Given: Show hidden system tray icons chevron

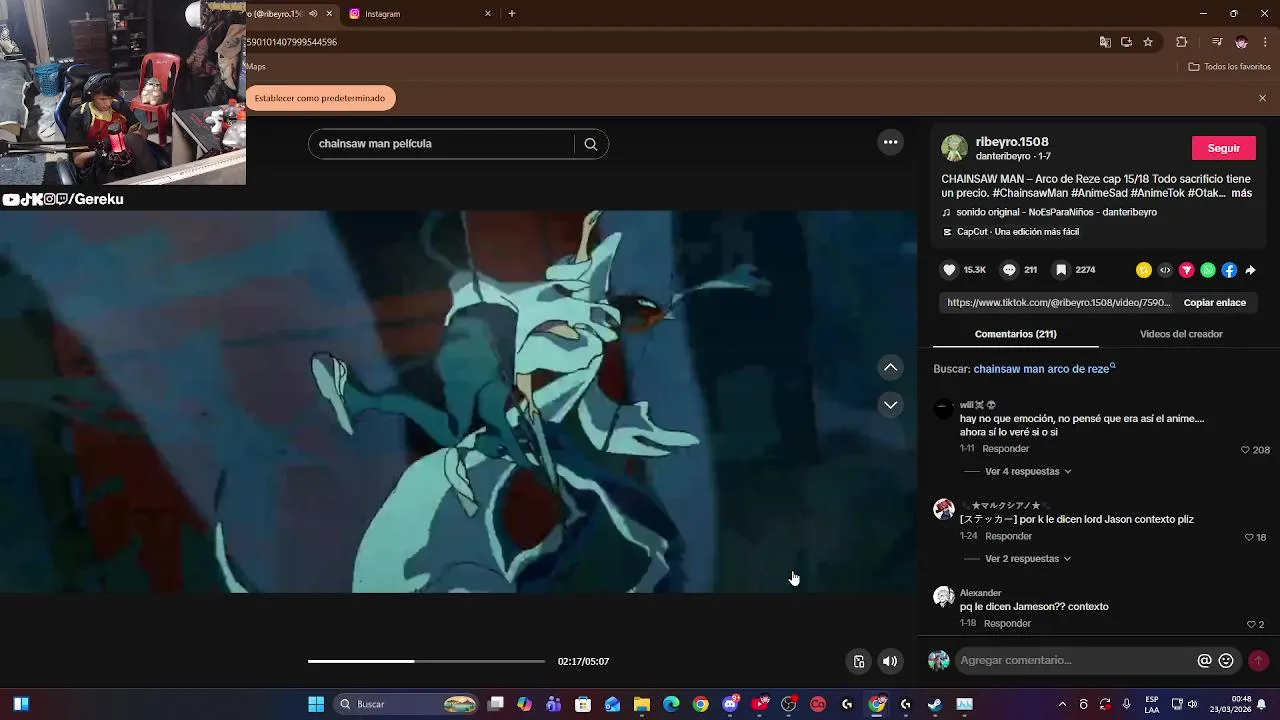Looking at the screenshot, I should [1062, 704].
